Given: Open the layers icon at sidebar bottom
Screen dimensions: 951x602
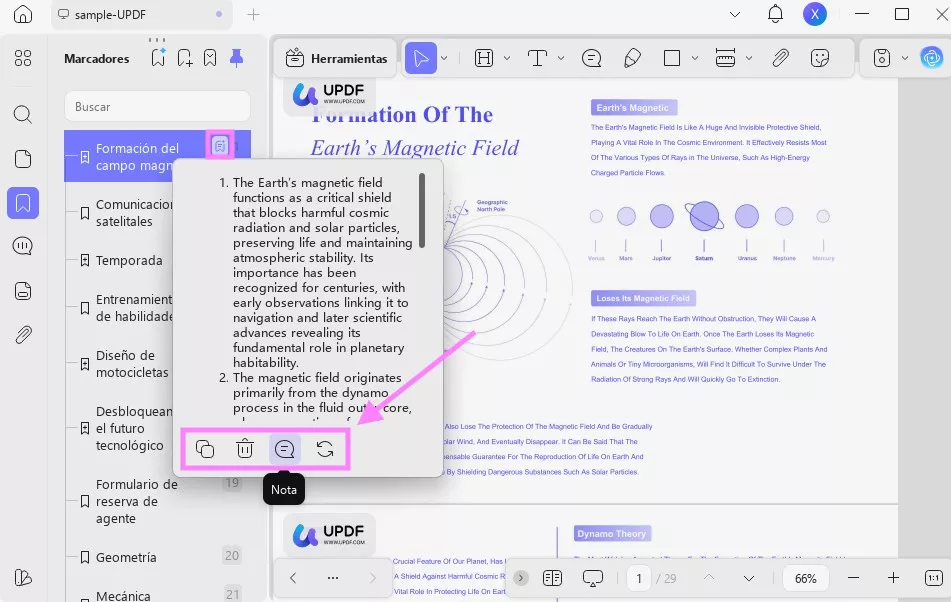Looking at the screenshot, I should tap(23, 577).
